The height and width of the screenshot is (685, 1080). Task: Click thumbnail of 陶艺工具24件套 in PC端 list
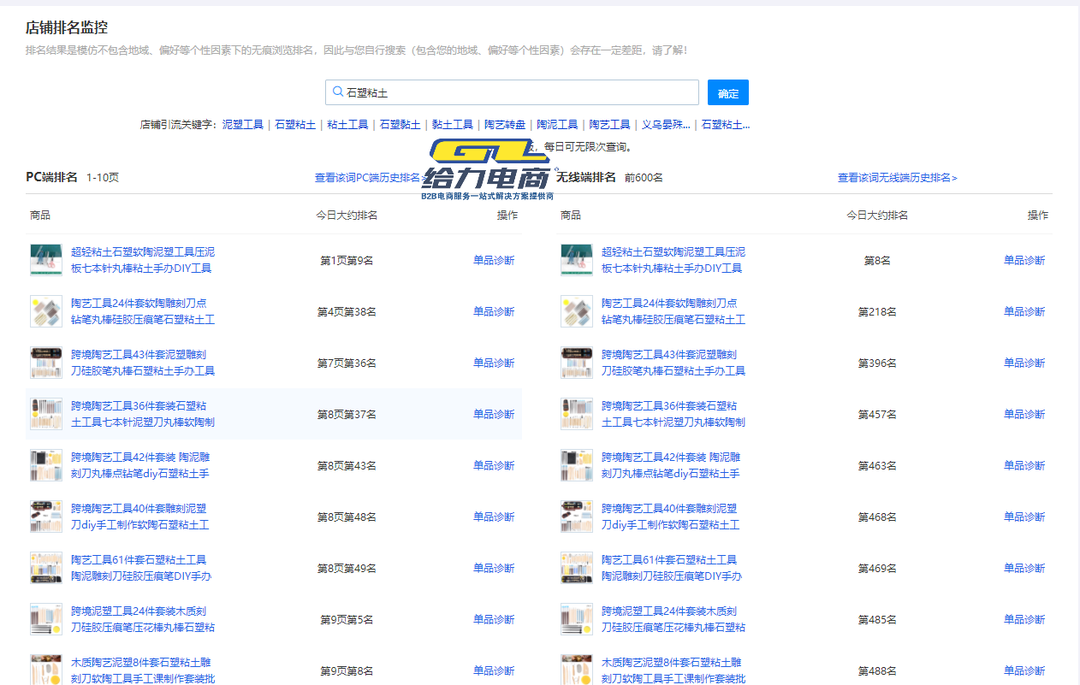(x=46, y=311)
